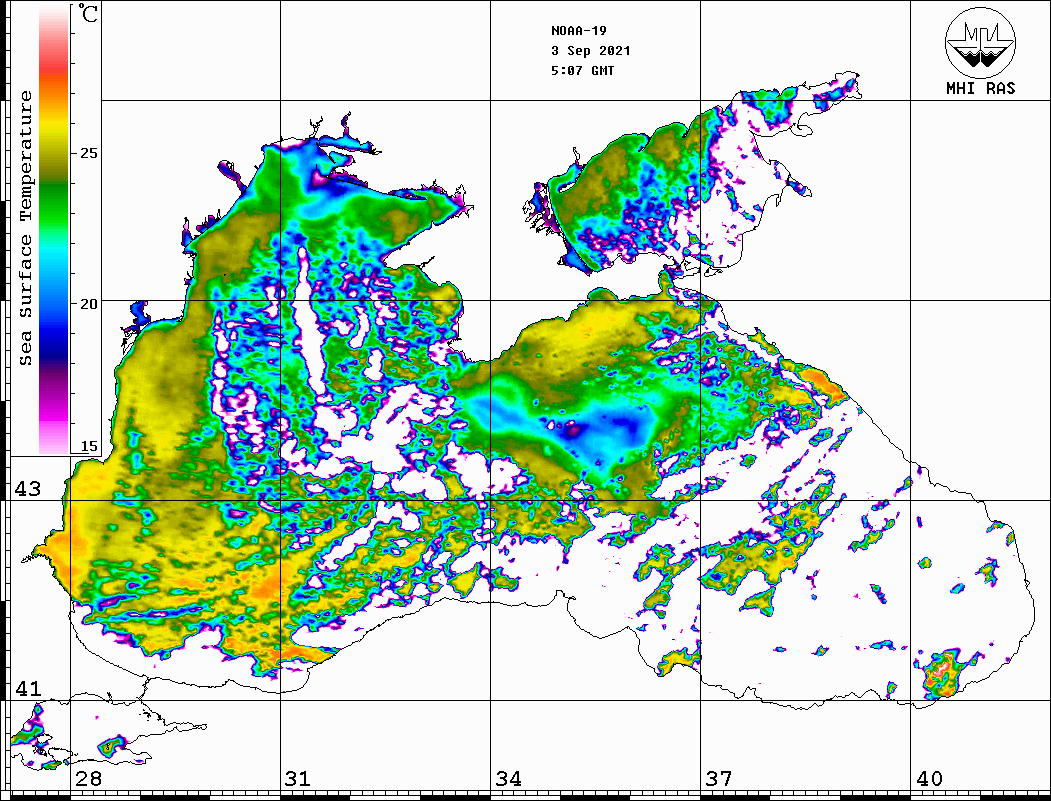The width and height of the screenshot is (1051, 801).
Task: Click the '5:07 GMT' time text
Action: click(x=582, y=70)
